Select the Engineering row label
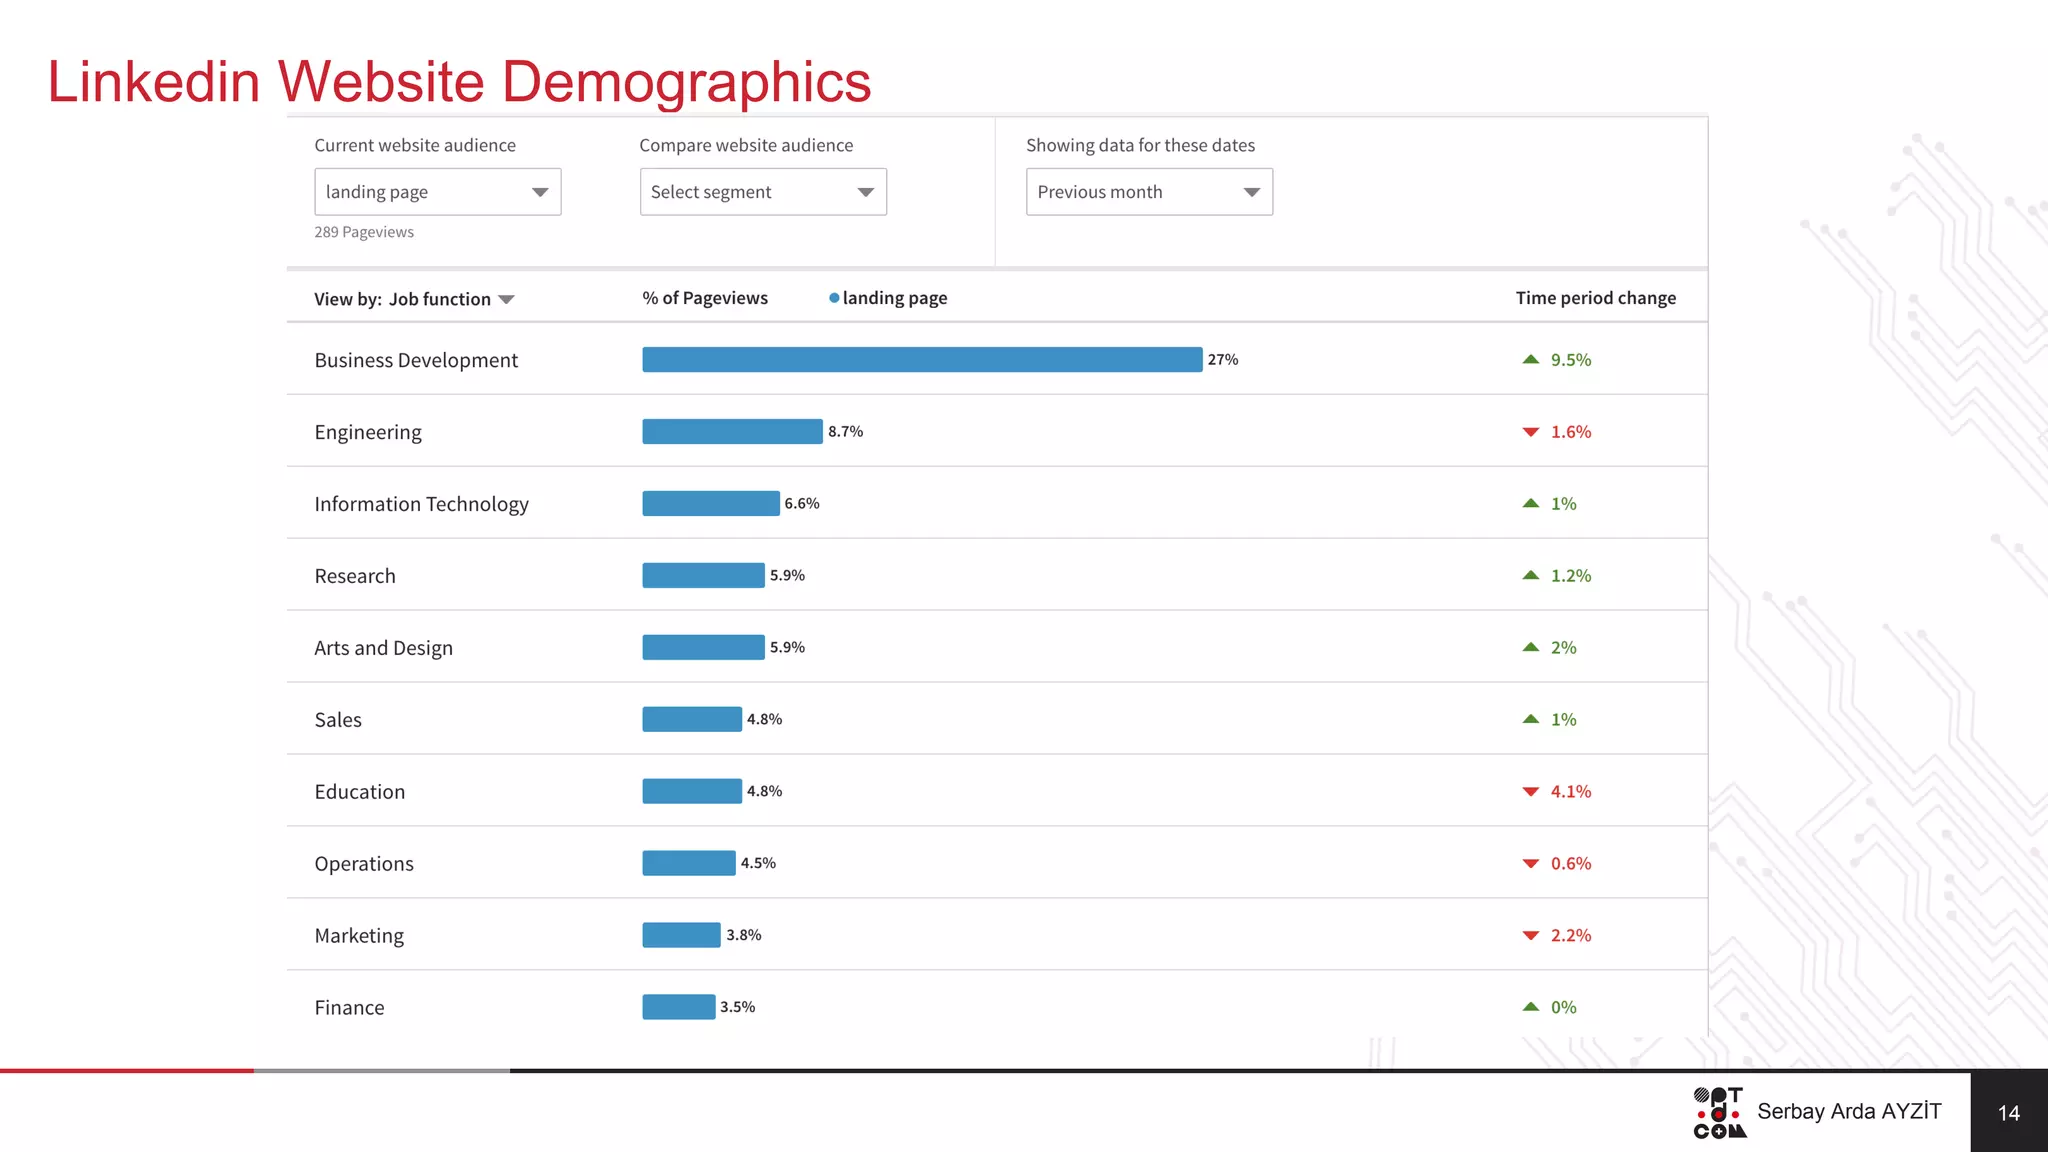 point(368,432)
